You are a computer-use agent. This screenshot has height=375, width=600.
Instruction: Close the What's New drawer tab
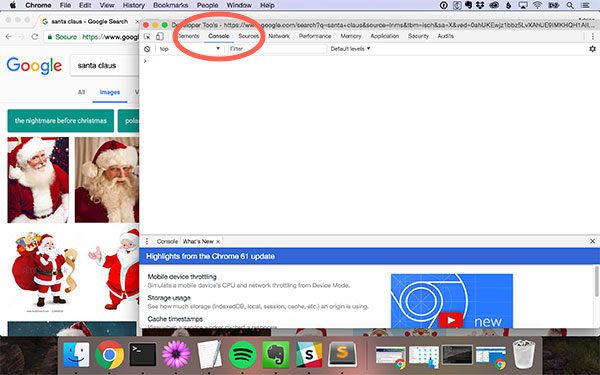pos(218,242)
